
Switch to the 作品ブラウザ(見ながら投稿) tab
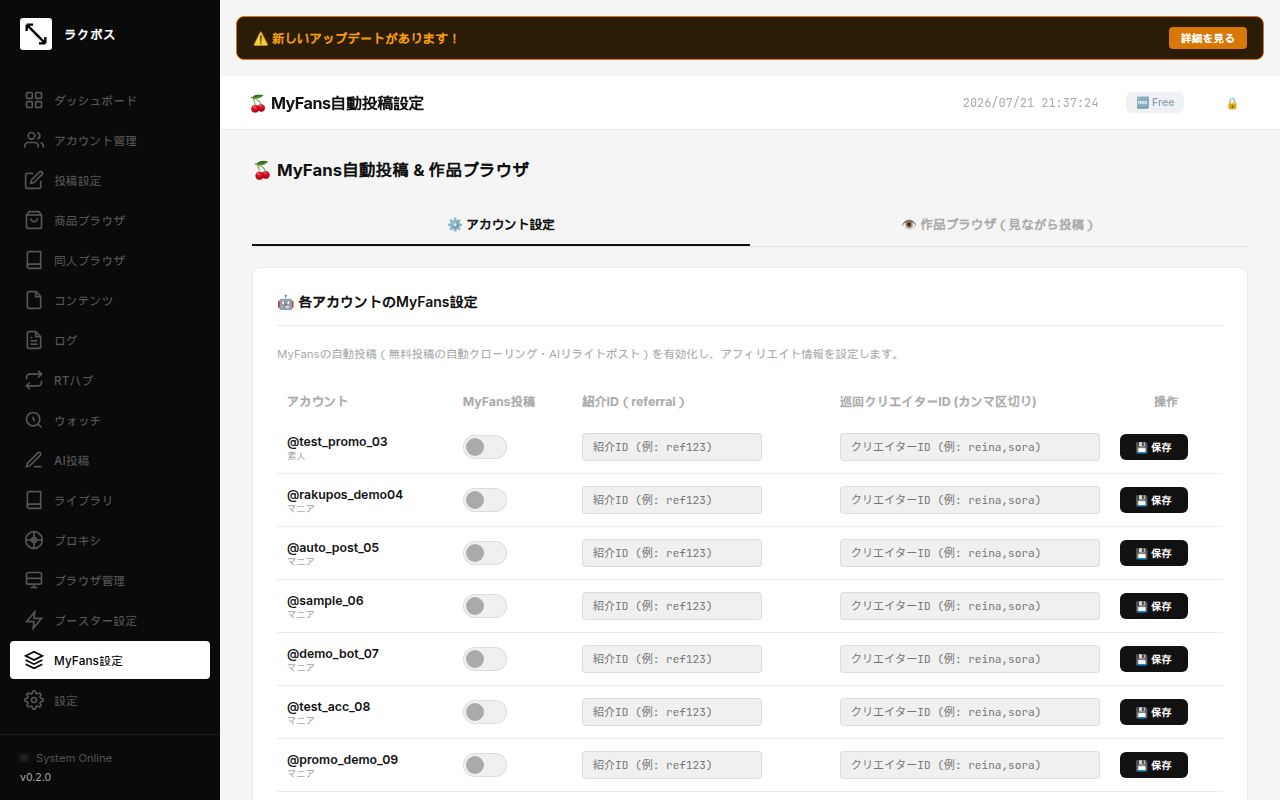999,225
